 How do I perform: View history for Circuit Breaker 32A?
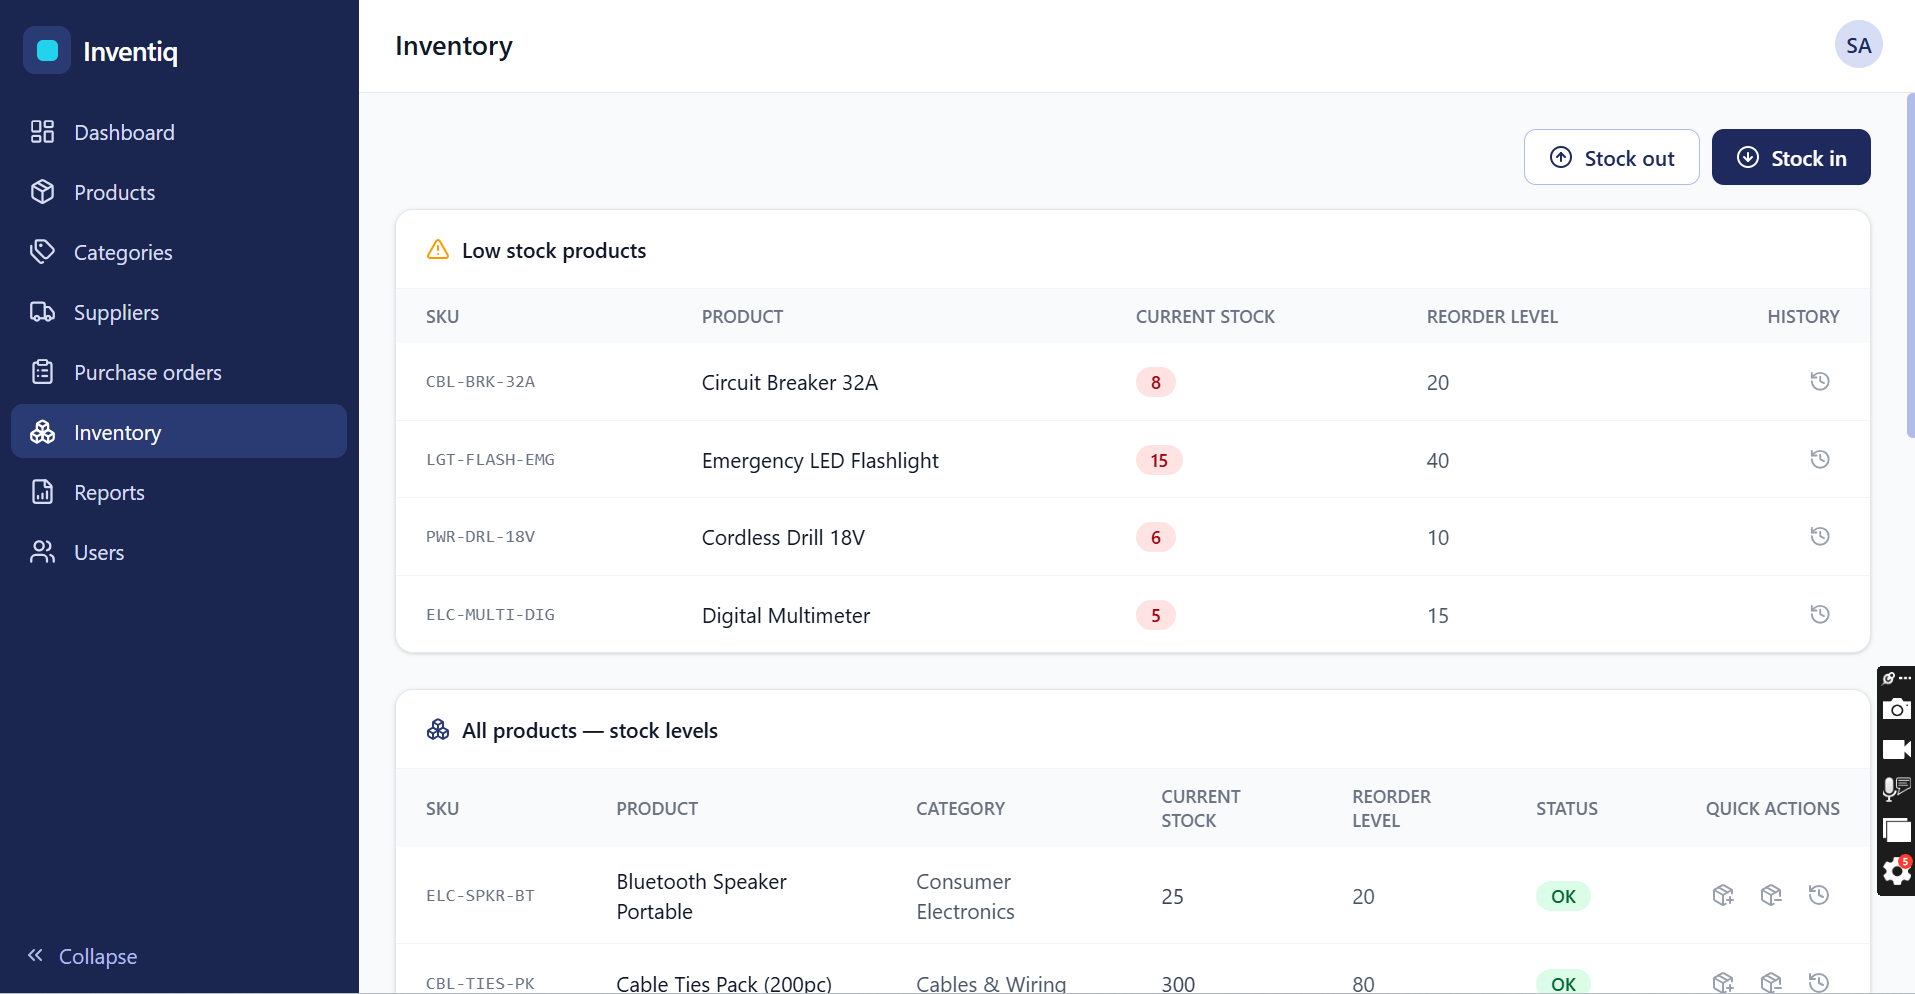pos(1820,381)
